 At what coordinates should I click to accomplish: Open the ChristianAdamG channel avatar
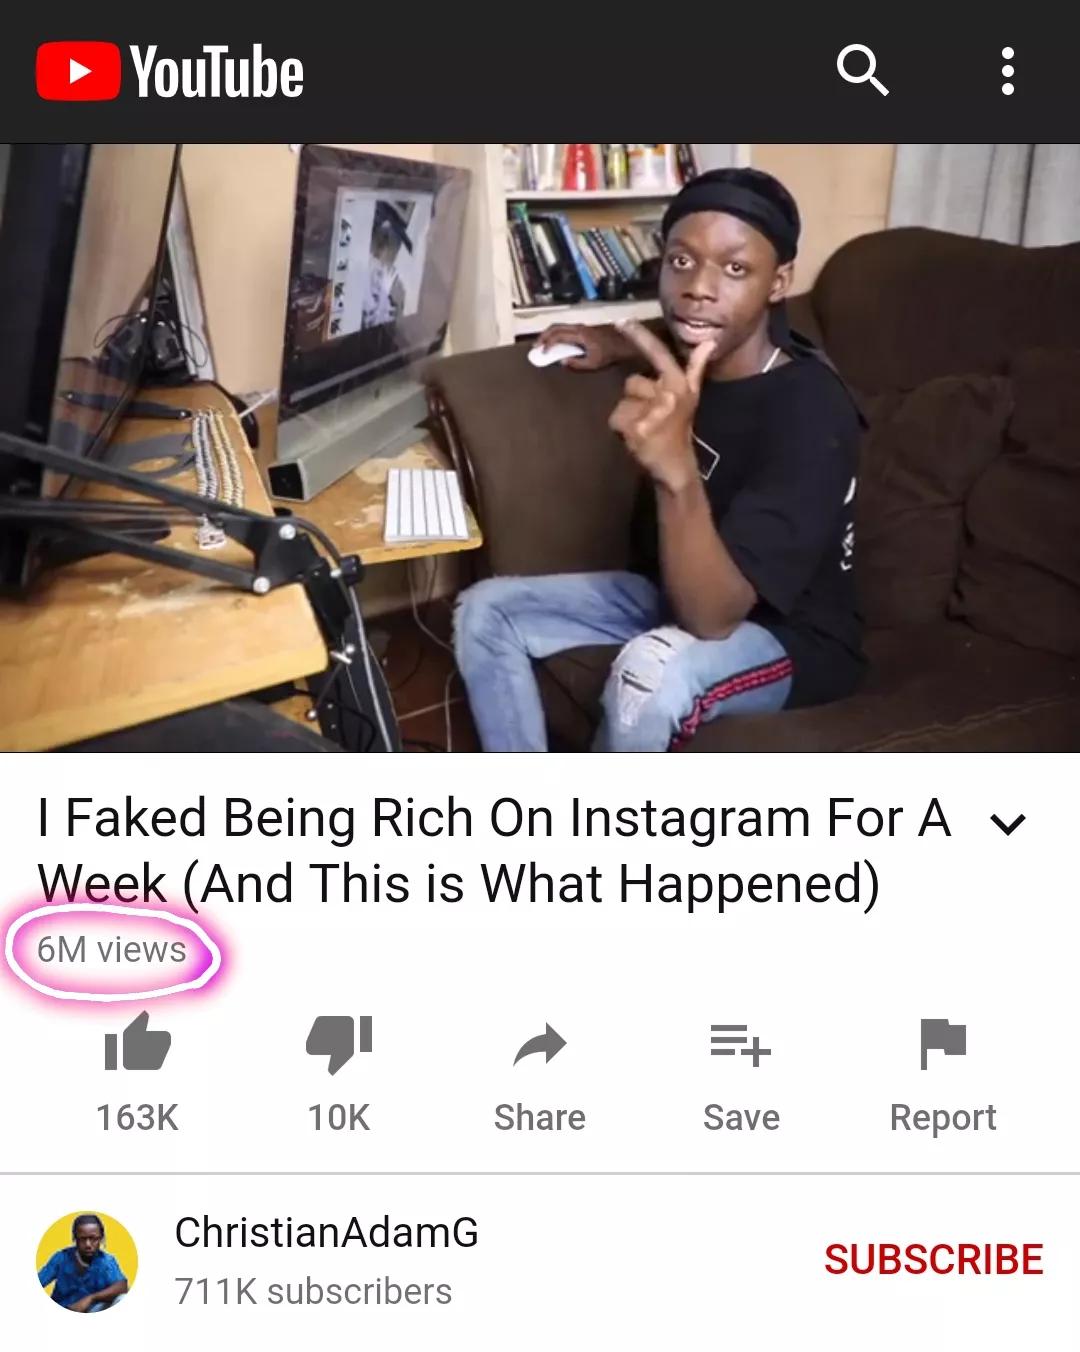click(x=87, y=1261)
